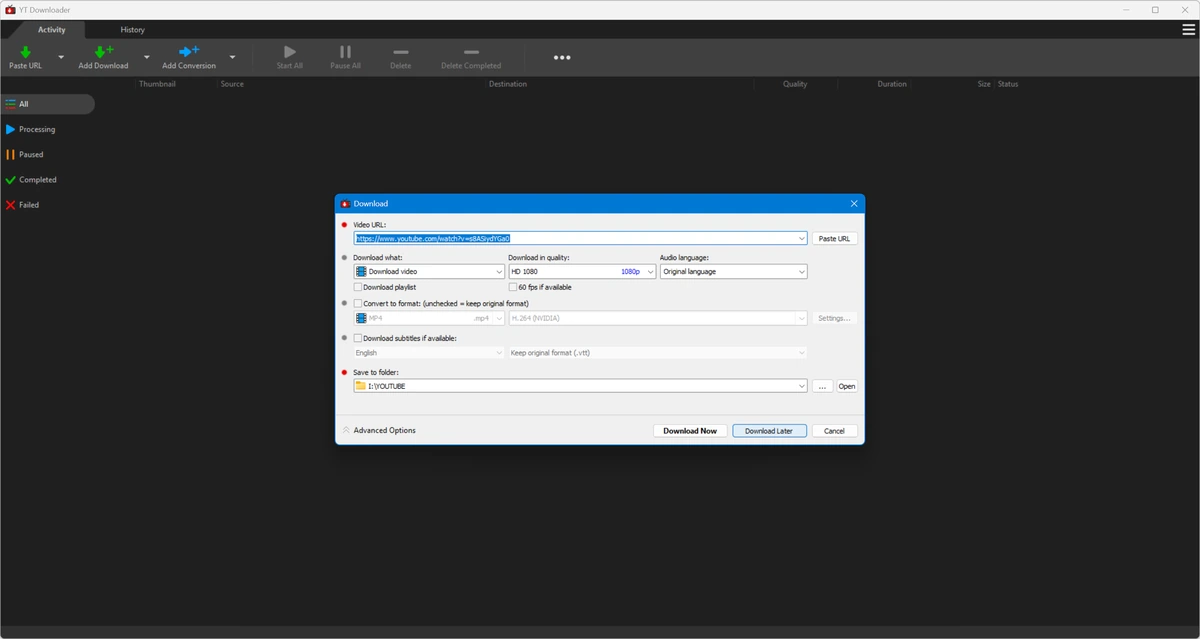Image resolution: width=1200 pixels, height=639 pixels.
Task: Click the Paste URL button in dialog
Action: pos(834,239)
